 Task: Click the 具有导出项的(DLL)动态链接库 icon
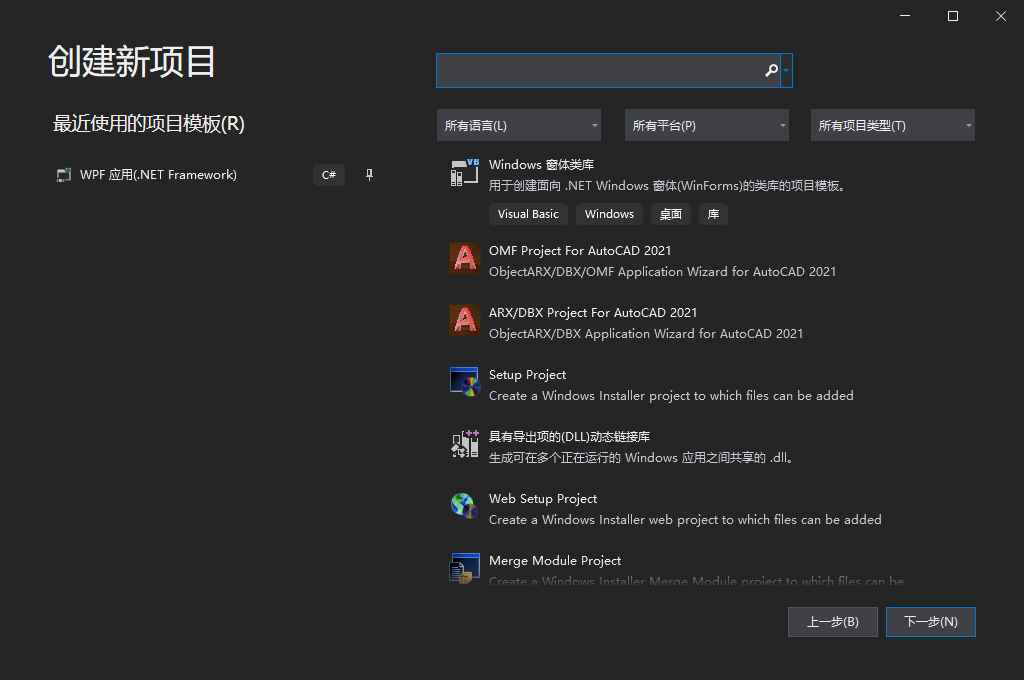click(x=464, y=445)
